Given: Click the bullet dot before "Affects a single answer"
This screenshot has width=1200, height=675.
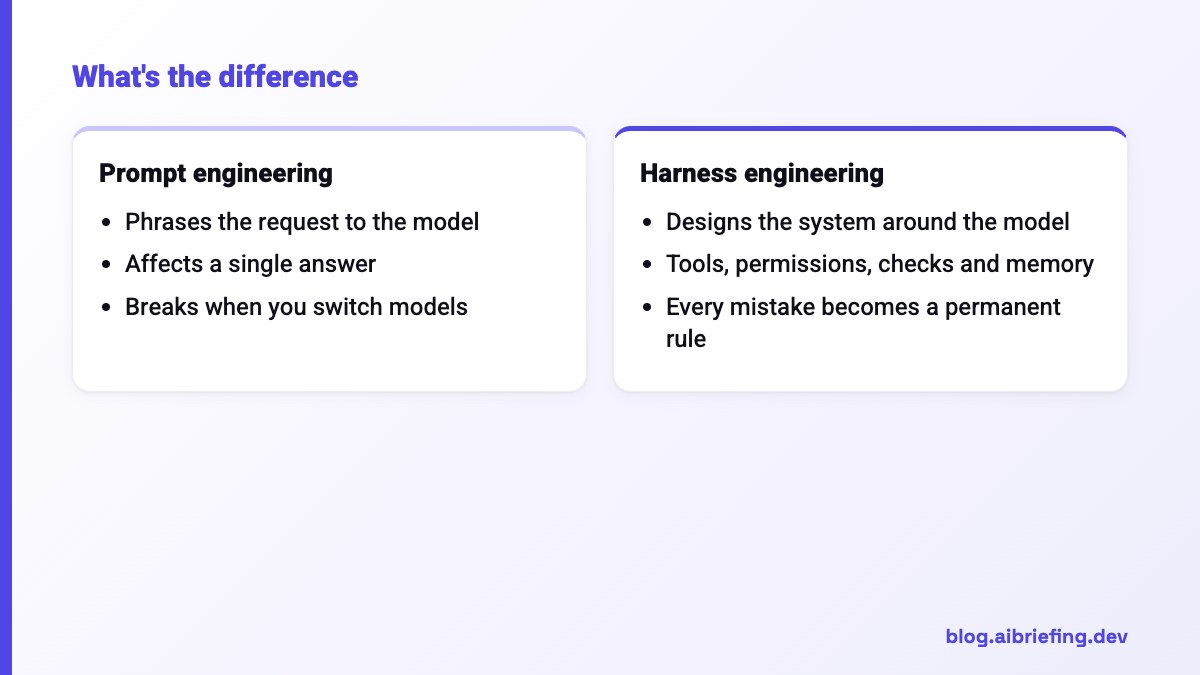Looking at the screenshot, I should click(107, 265).
